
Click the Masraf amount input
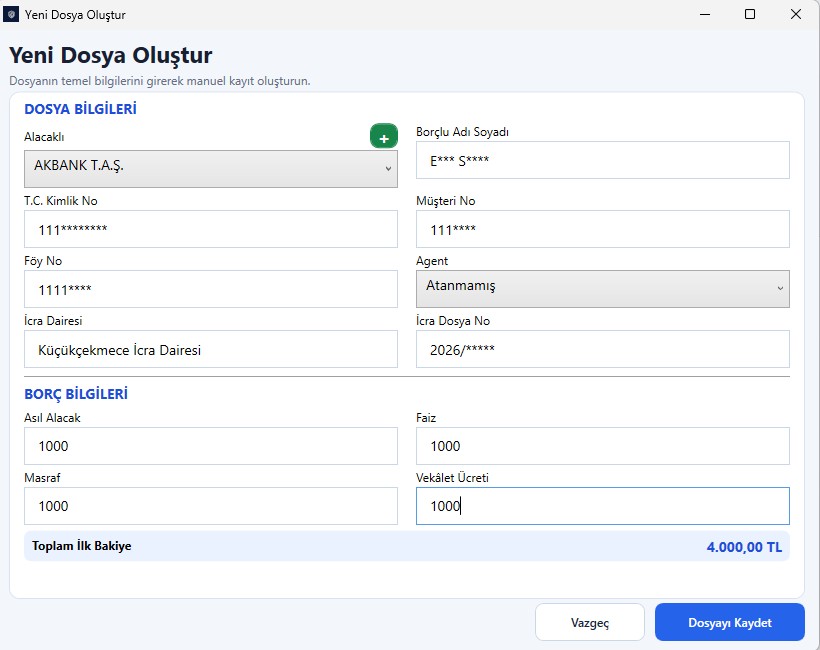pyautogui.click(x=211, y=506)
